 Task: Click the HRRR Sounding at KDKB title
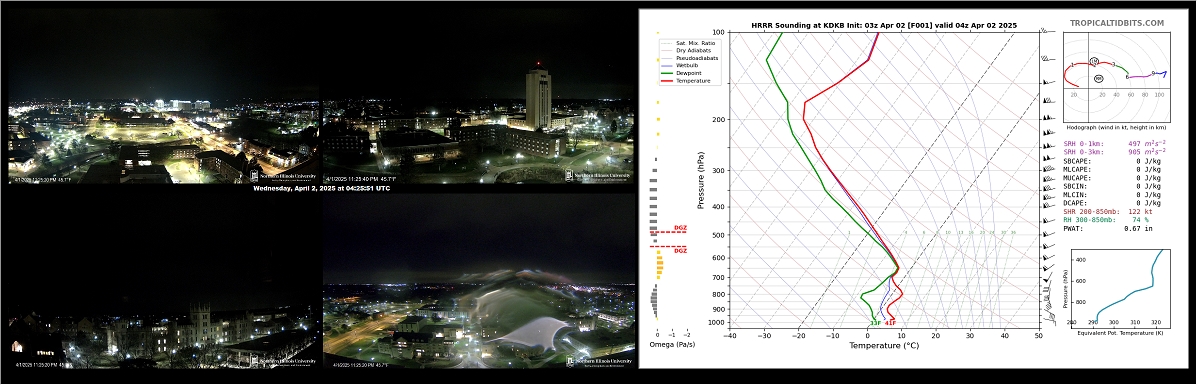pyautogui.click(x=883, y=25)
